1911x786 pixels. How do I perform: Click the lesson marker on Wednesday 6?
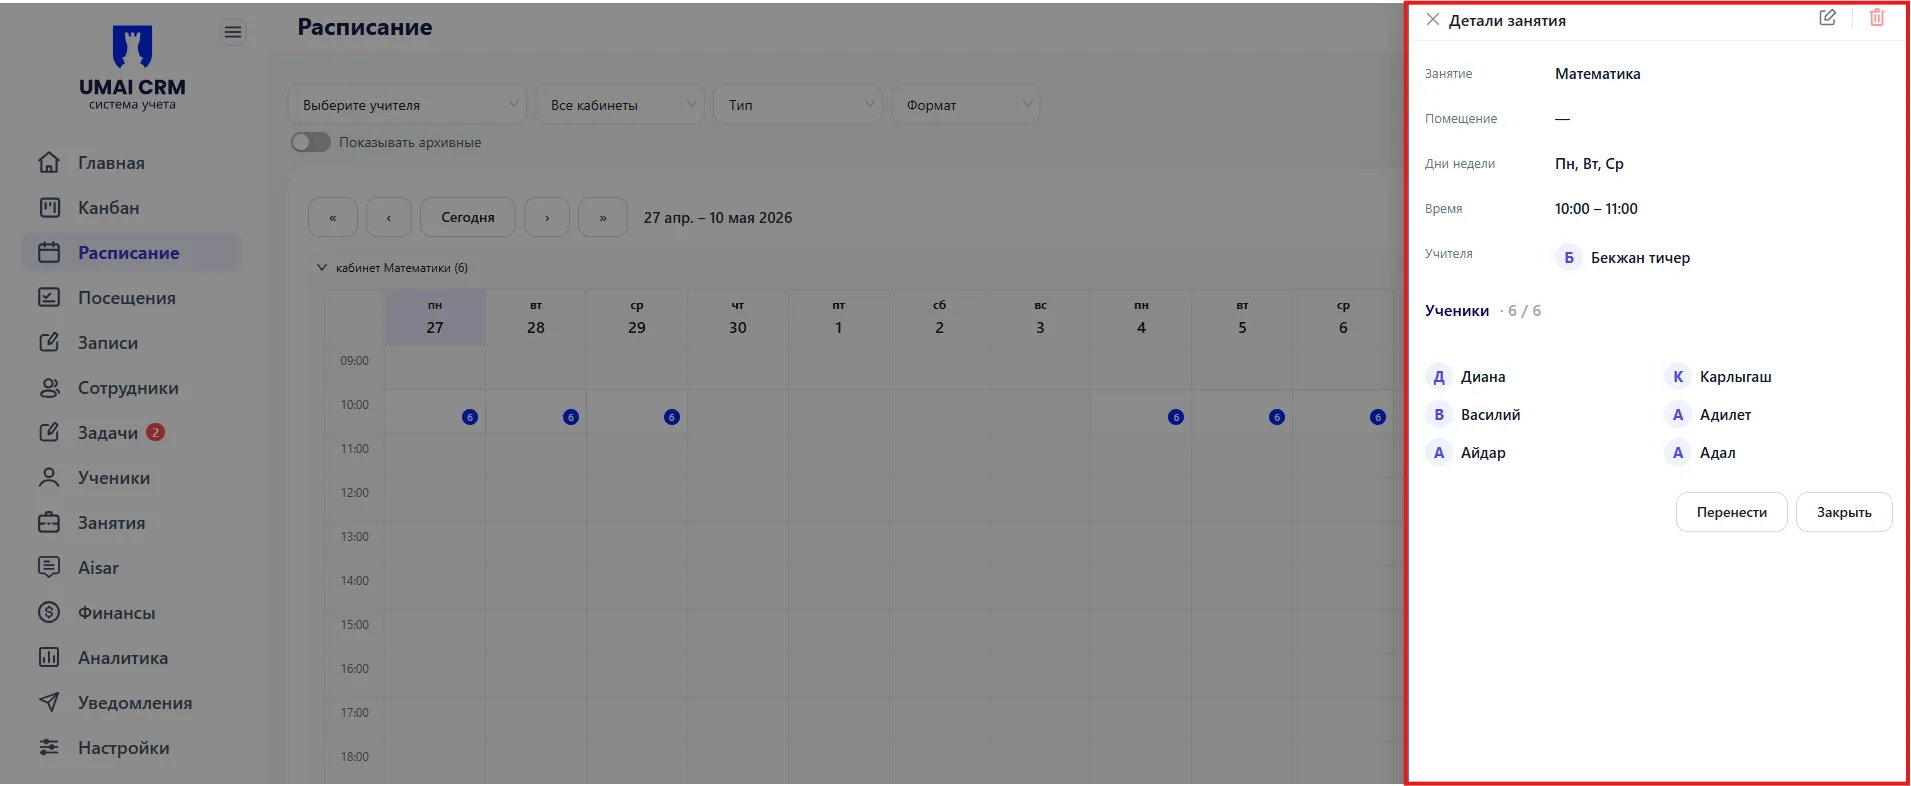(x=1378, y=417)
